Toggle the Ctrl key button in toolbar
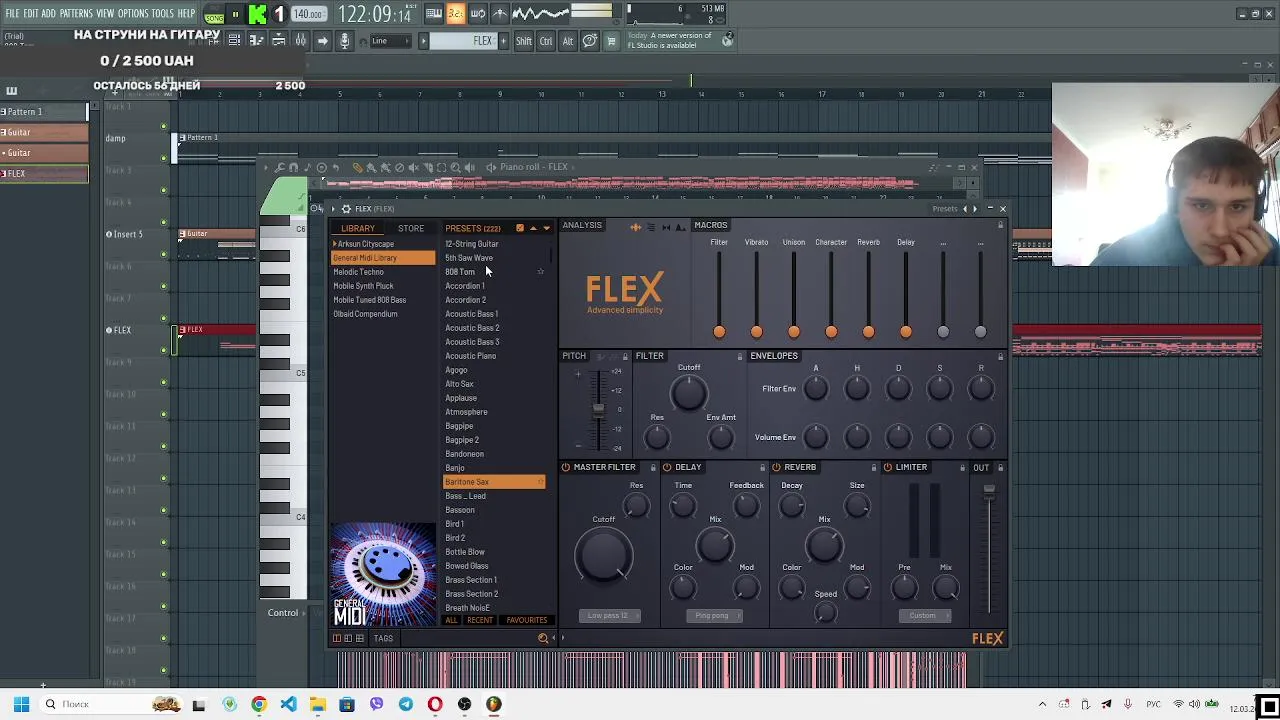The width and height of the screenshot is (1280, 720). pos(546,41)
